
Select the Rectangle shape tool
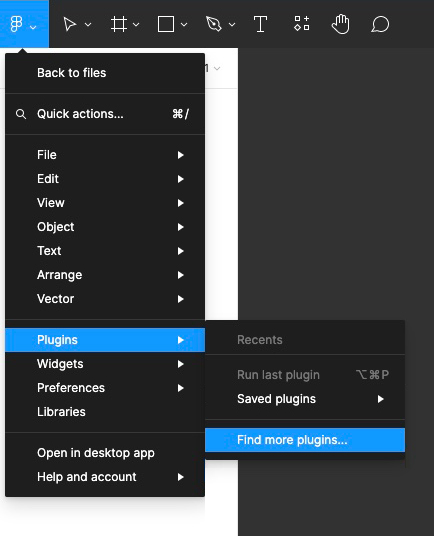click(x=166, y=24)
